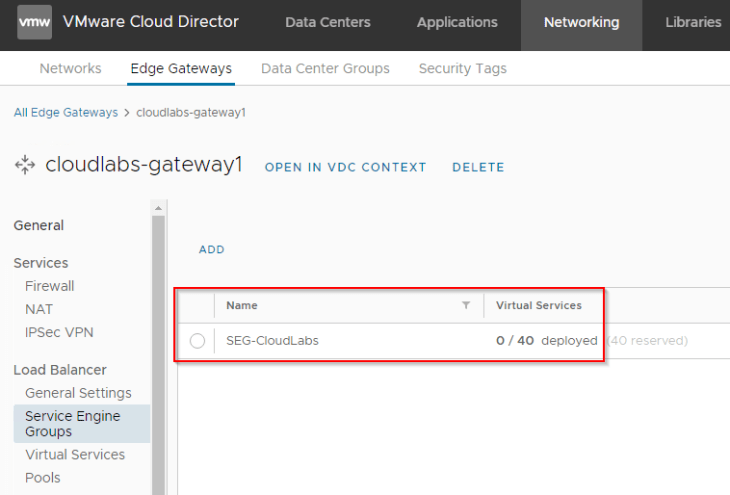
Task: Click the edge gateway icon beside cloudlabs-gateway1
Action: 25,165
